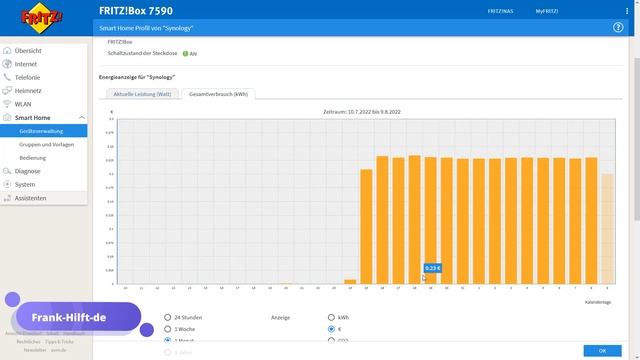Viewport: 640px width, 360px height.
Task: Switch to Aktuelle Leistung (Watt) tab
Action: [x=142, y=94]
